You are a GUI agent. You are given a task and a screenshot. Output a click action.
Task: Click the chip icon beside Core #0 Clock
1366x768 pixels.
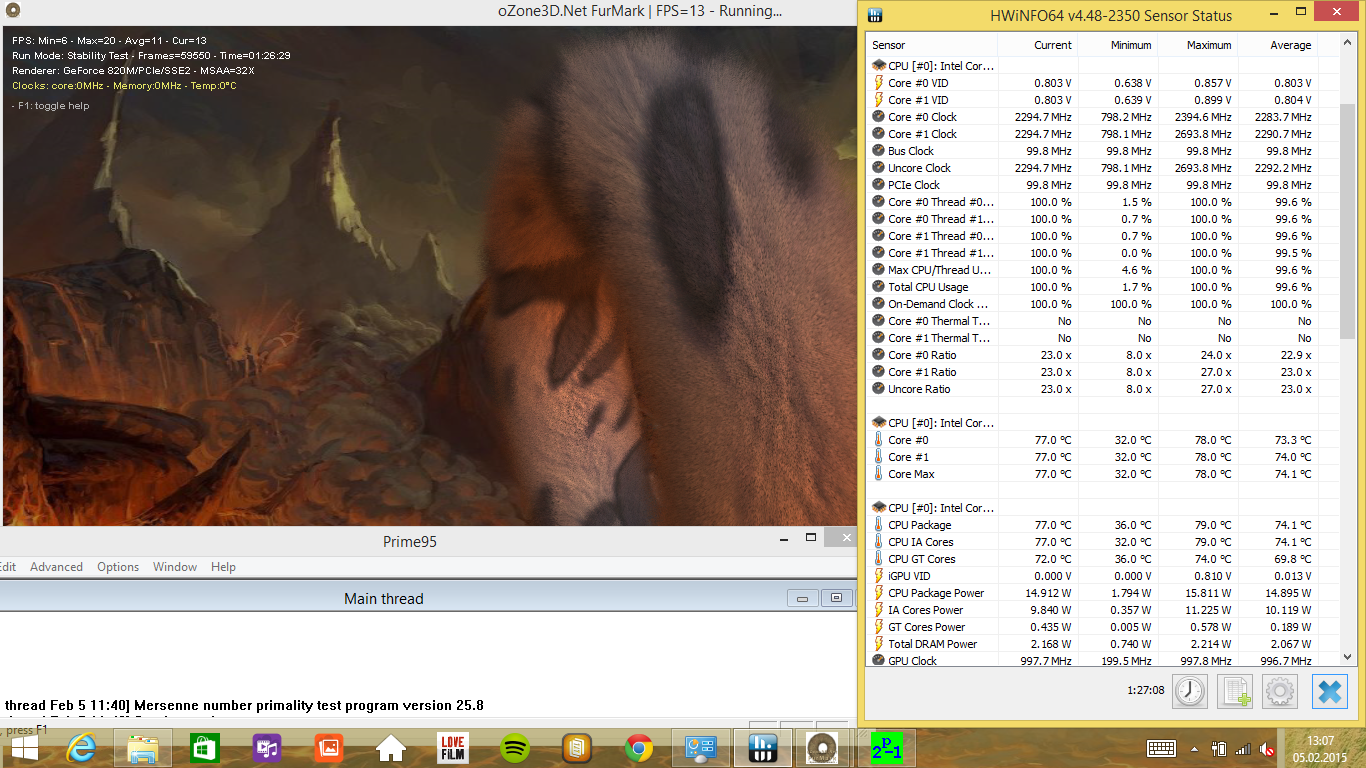(879, 117)
